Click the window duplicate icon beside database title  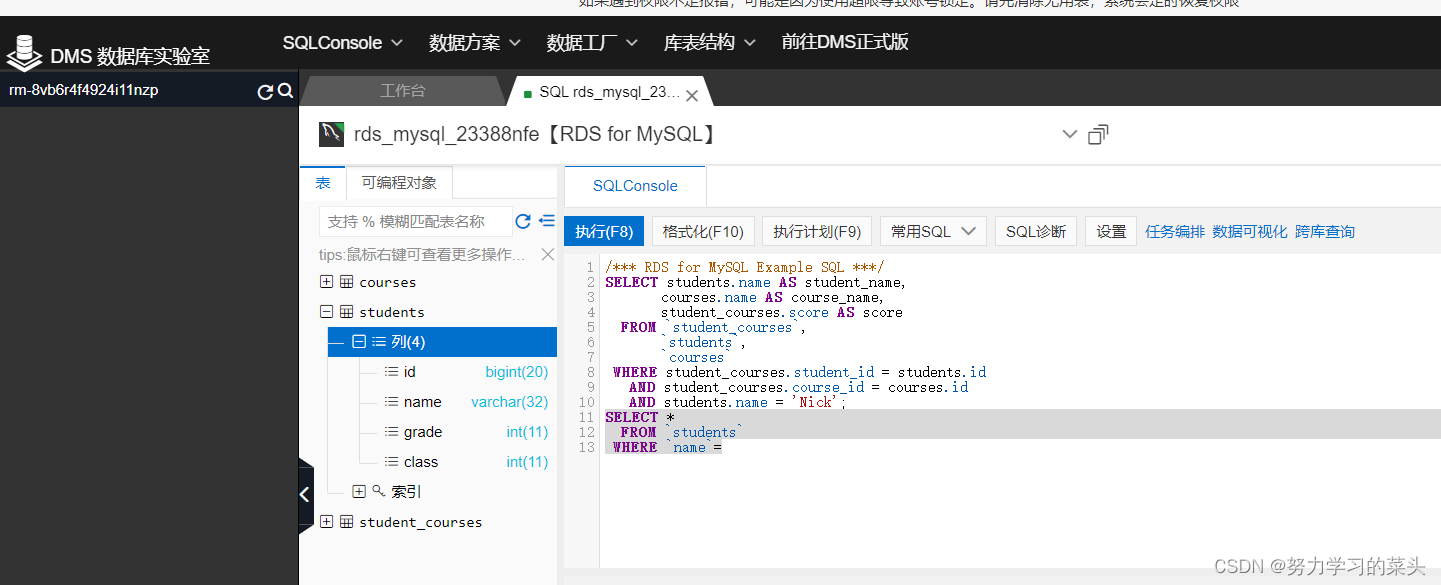(x=1098, y=134)
